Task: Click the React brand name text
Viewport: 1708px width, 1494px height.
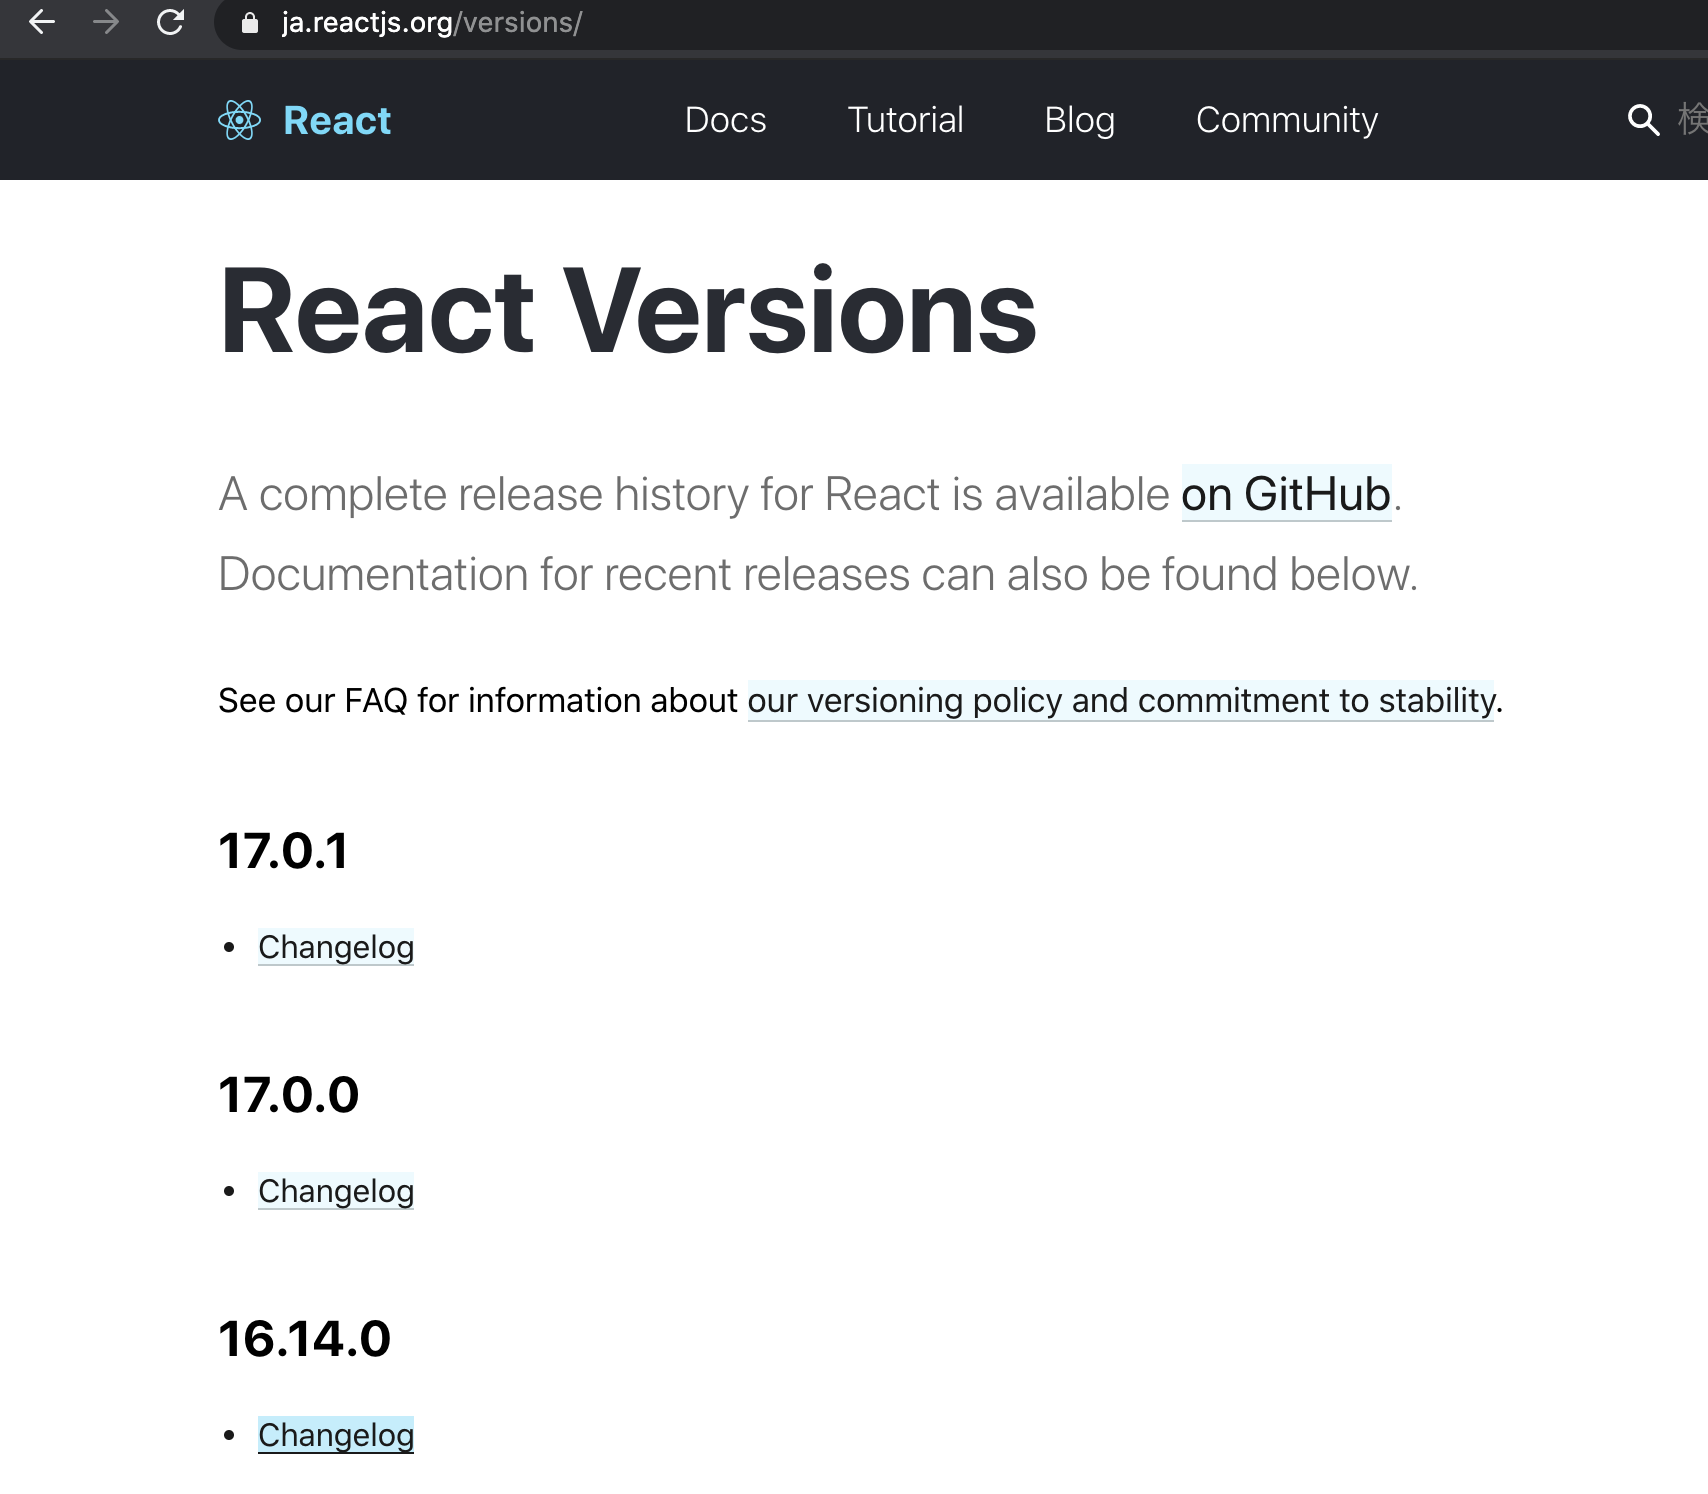Action: tap(336, 120)
